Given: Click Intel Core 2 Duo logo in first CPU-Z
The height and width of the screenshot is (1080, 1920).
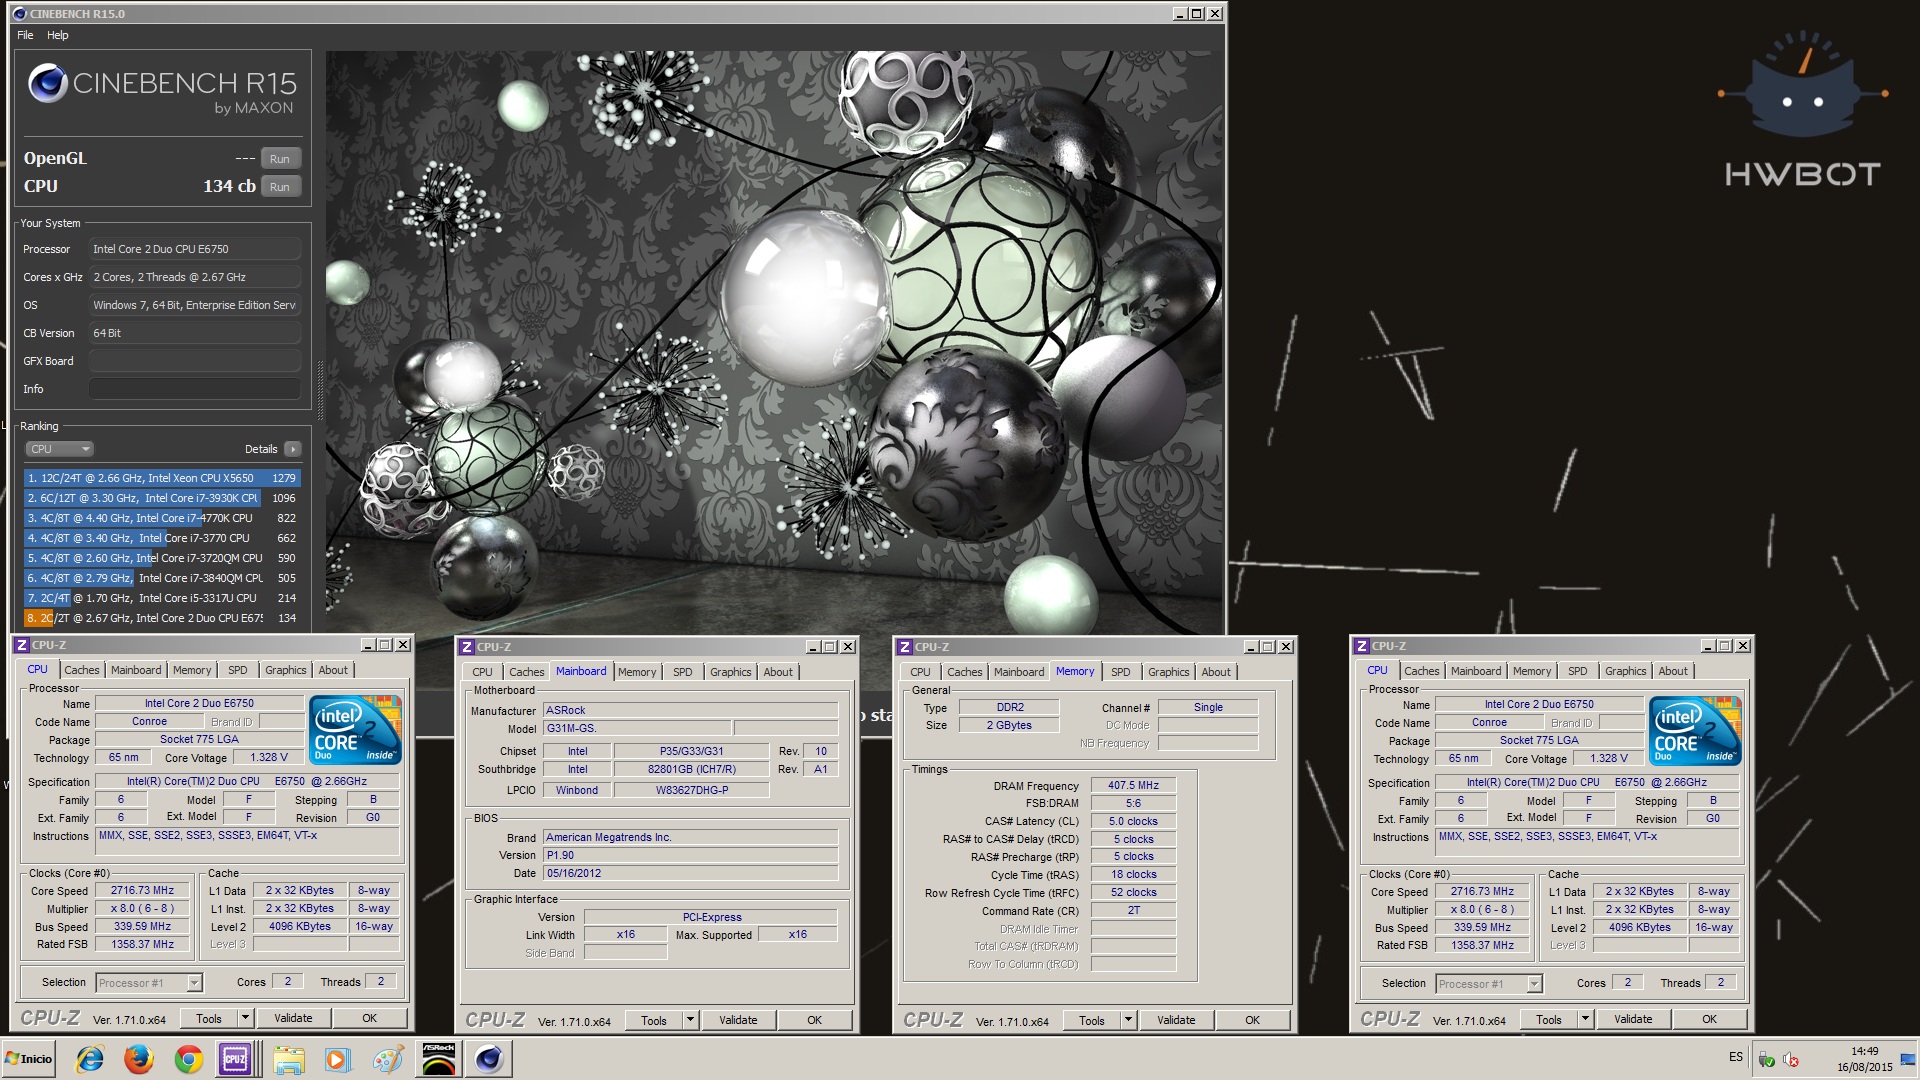Looking at the screenshot, I should (x=356, y=729).
